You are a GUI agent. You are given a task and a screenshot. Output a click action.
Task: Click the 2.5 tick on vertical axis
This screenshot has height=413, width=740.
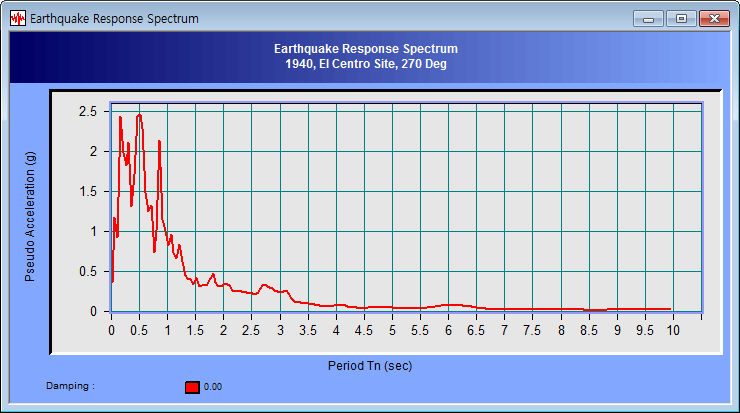87,112
